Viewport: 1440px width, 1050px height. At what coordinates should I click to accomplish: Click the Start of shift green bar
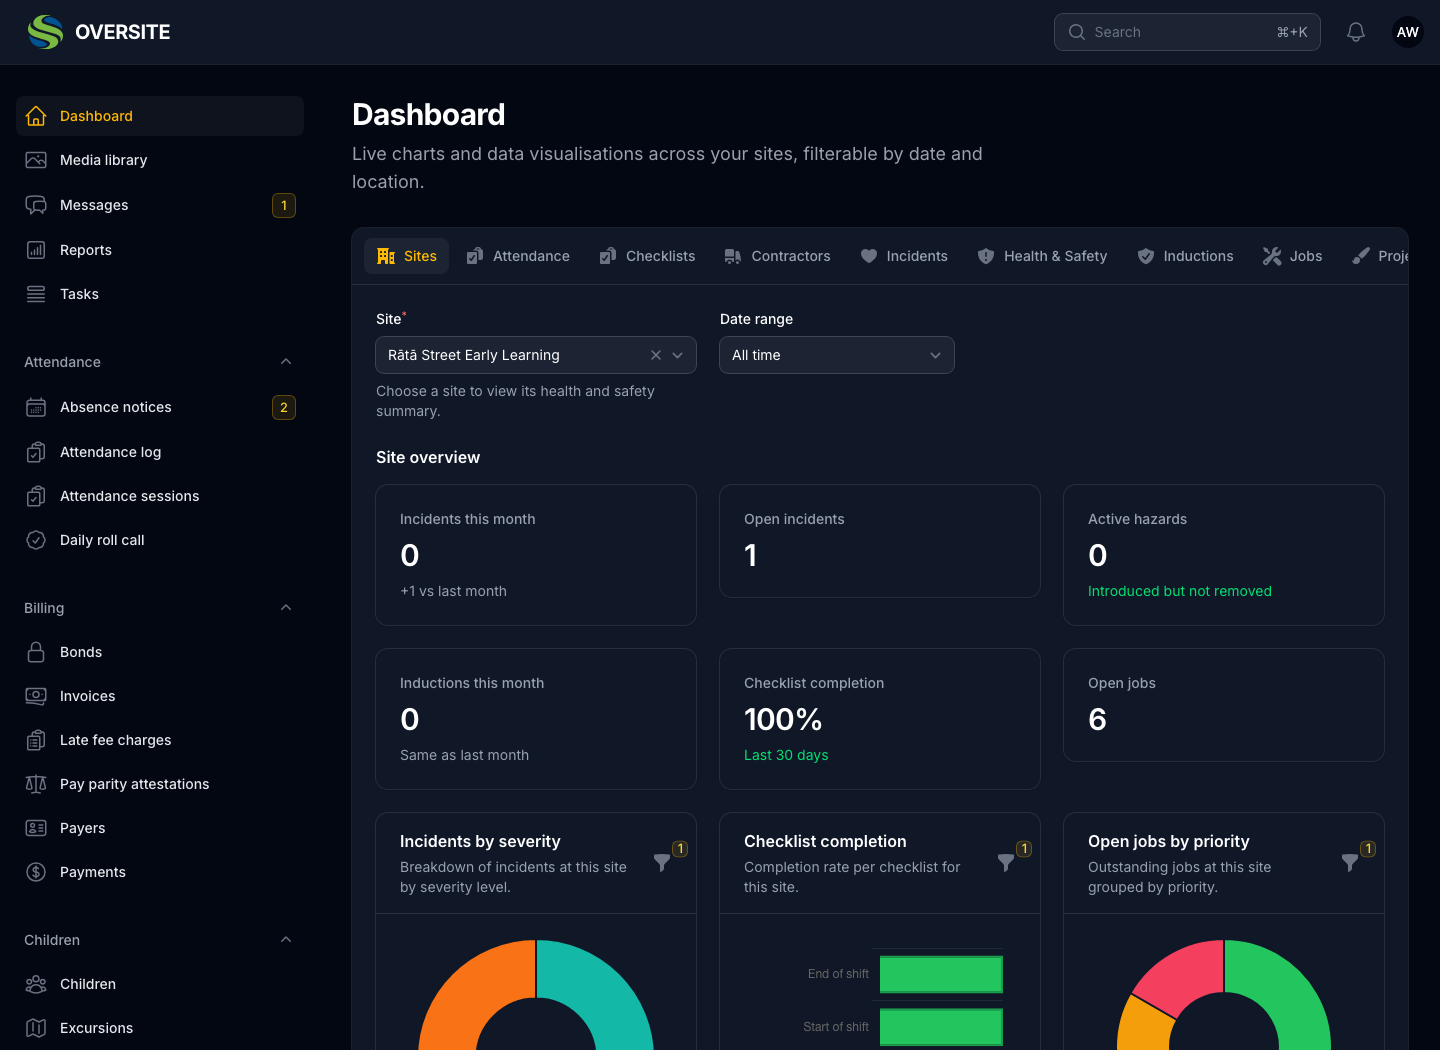pos(941,1027)
